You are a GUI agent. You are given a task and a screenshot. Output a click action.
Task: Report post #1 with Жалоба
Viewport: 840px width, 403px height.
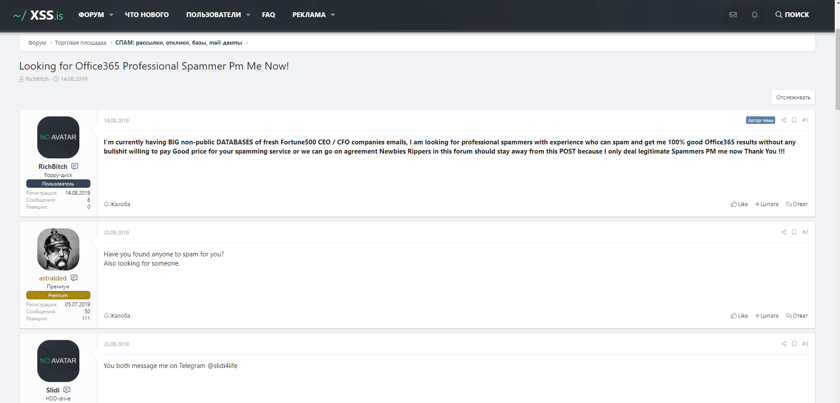117,204
